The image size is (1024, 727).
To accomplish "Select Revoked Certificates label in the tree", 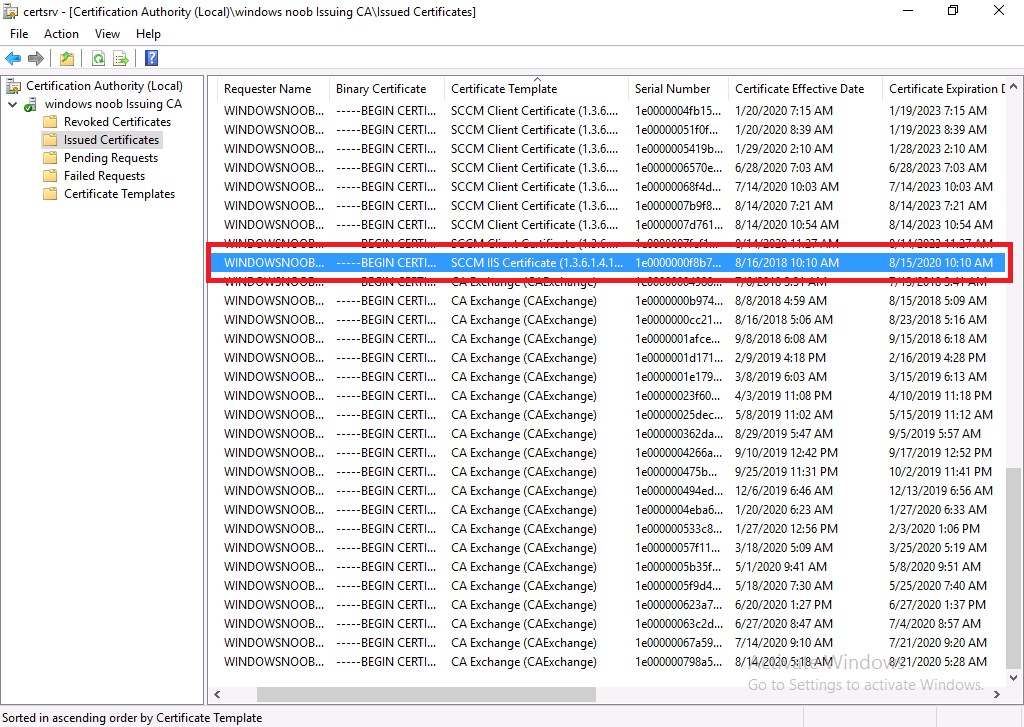I will tap(118, 122).
